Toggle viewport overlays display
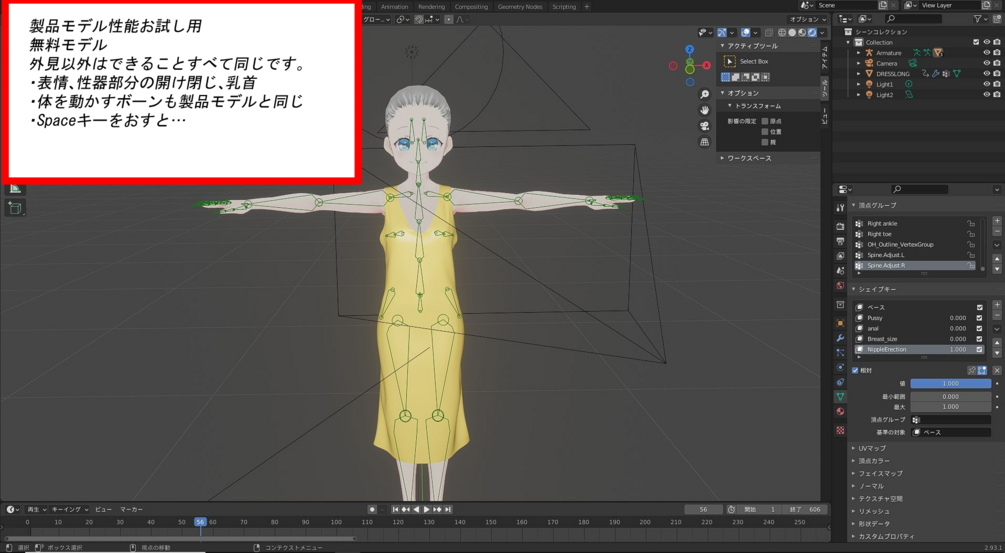Image resolution: width=1005 pixels, height=553 pixels. click(745, 32)
